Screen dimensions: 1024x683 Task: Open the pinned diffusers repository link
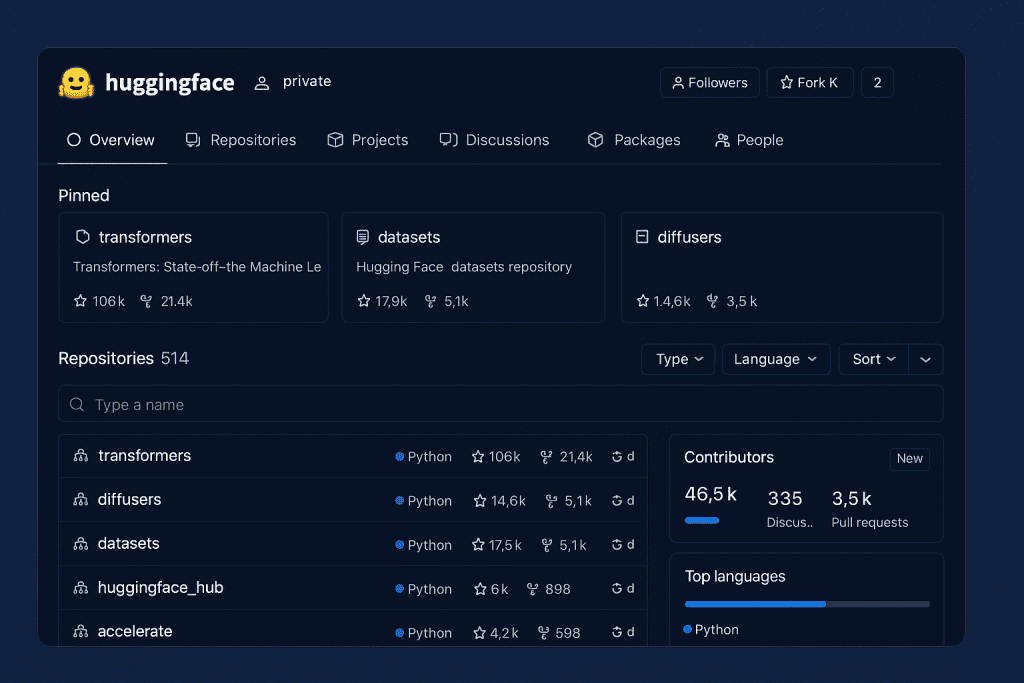pyautogui.click(x=689, y=237)
